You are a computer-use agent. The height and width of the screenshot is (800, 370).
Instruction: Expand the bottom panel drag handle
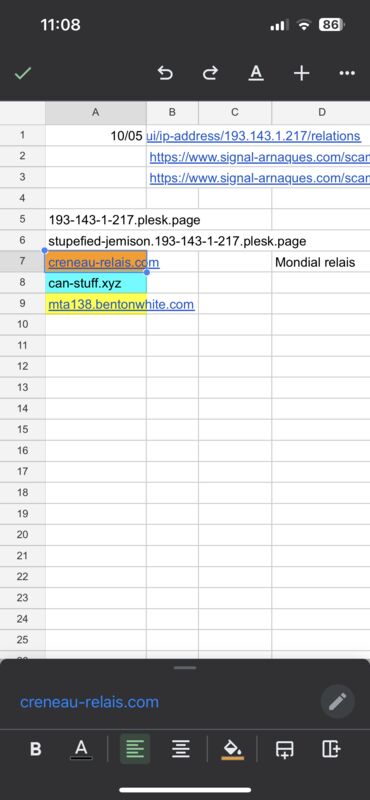click(x=185, y=667)
